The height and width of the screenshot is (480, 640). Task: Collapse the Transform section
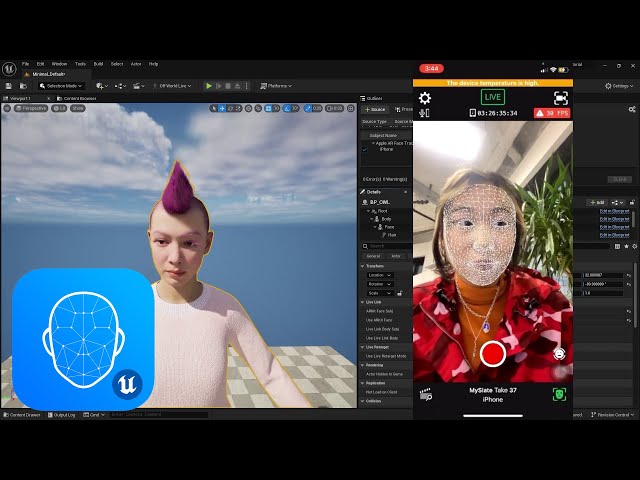tap(362, 266)
